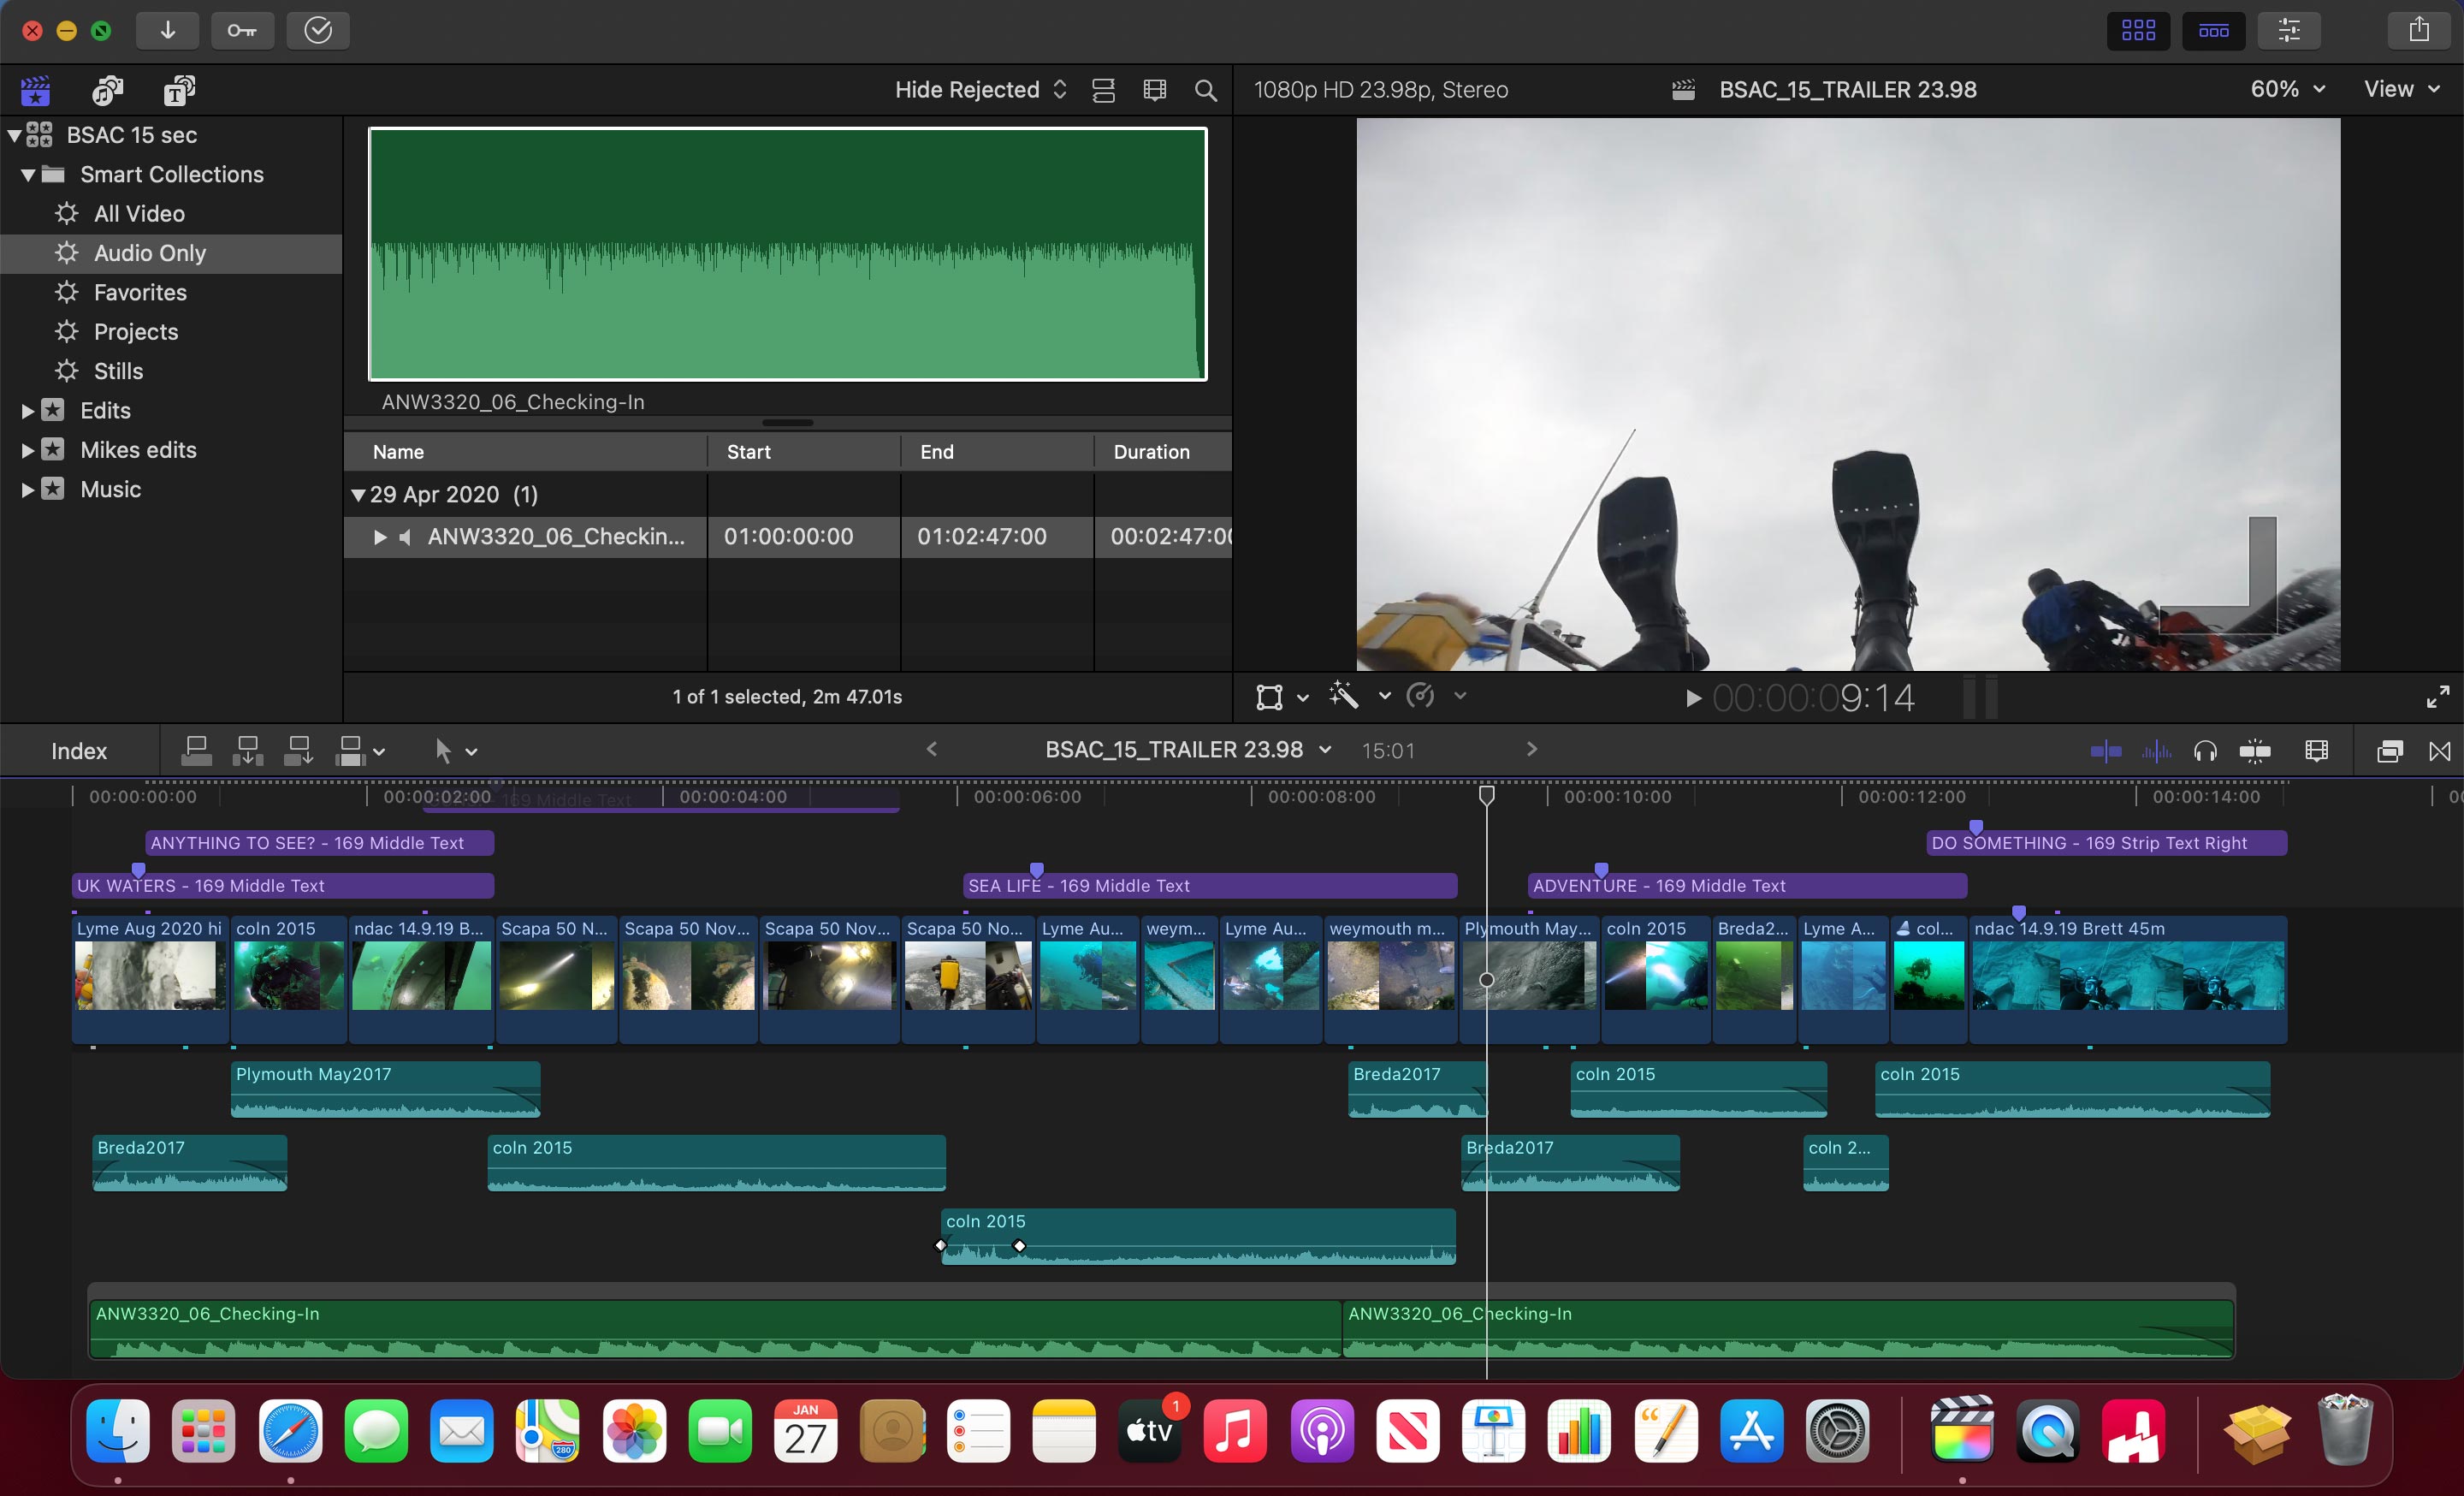2464x1496 pixels.
Task: Open the Photos and Audio sidebar
Action: coord(107,90)
